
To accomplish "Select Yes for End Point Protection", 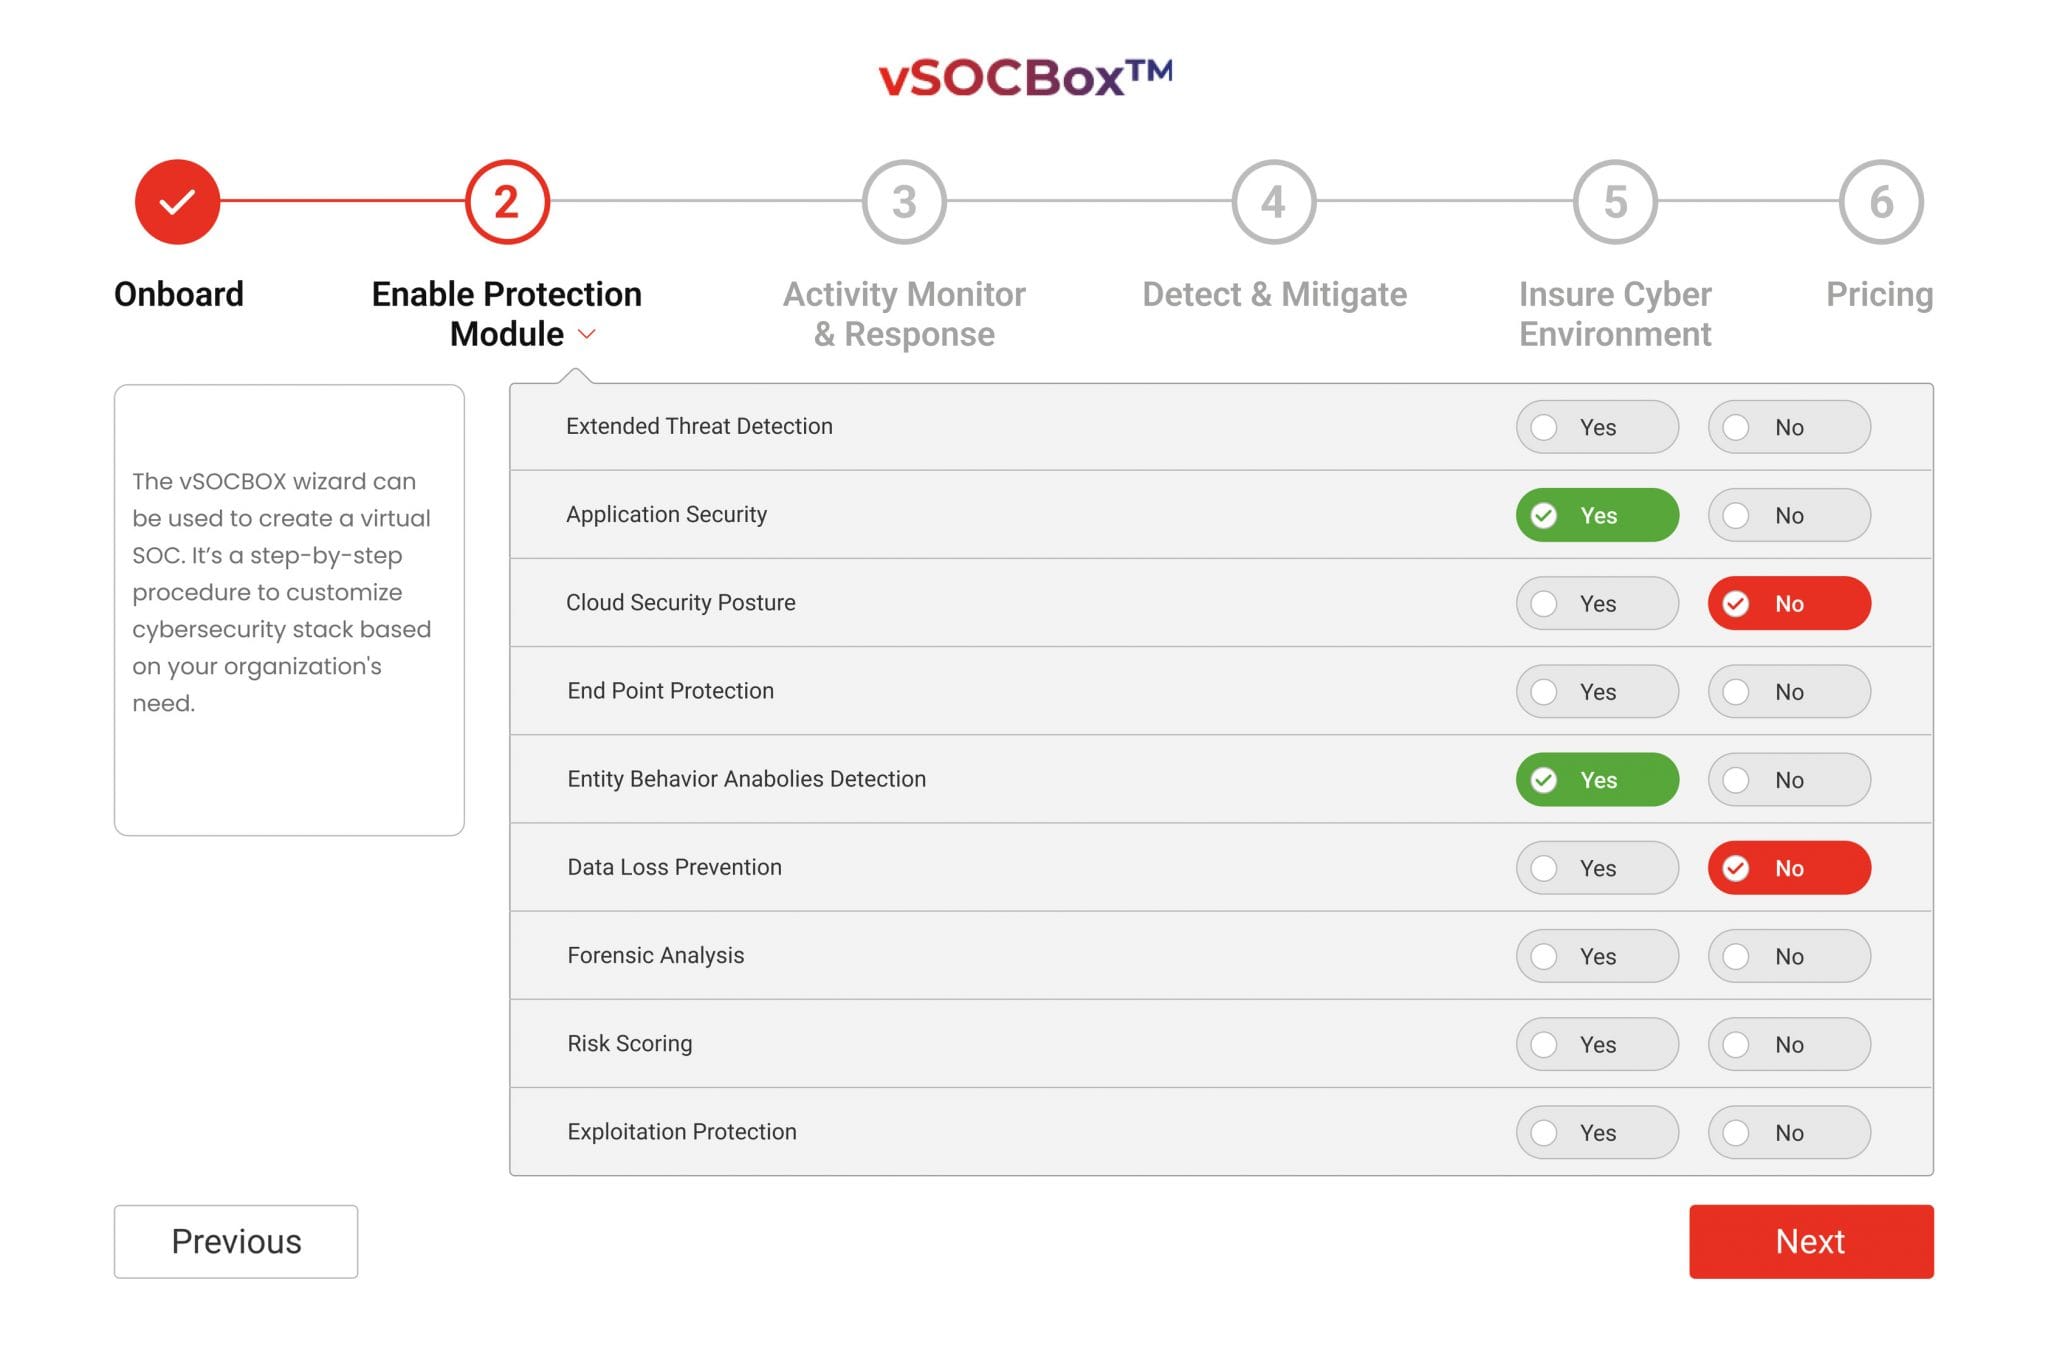I will point(1596,691).
